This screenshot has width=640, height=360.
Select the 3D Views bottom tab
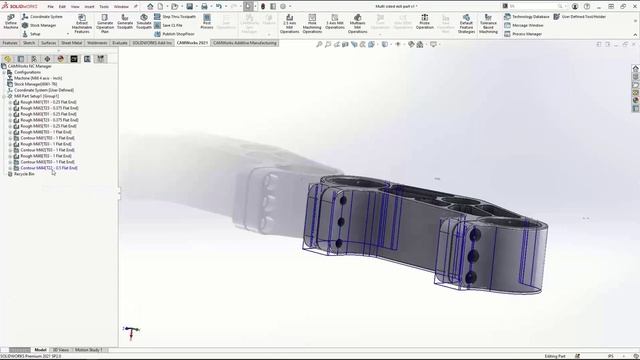click(61, 350)
